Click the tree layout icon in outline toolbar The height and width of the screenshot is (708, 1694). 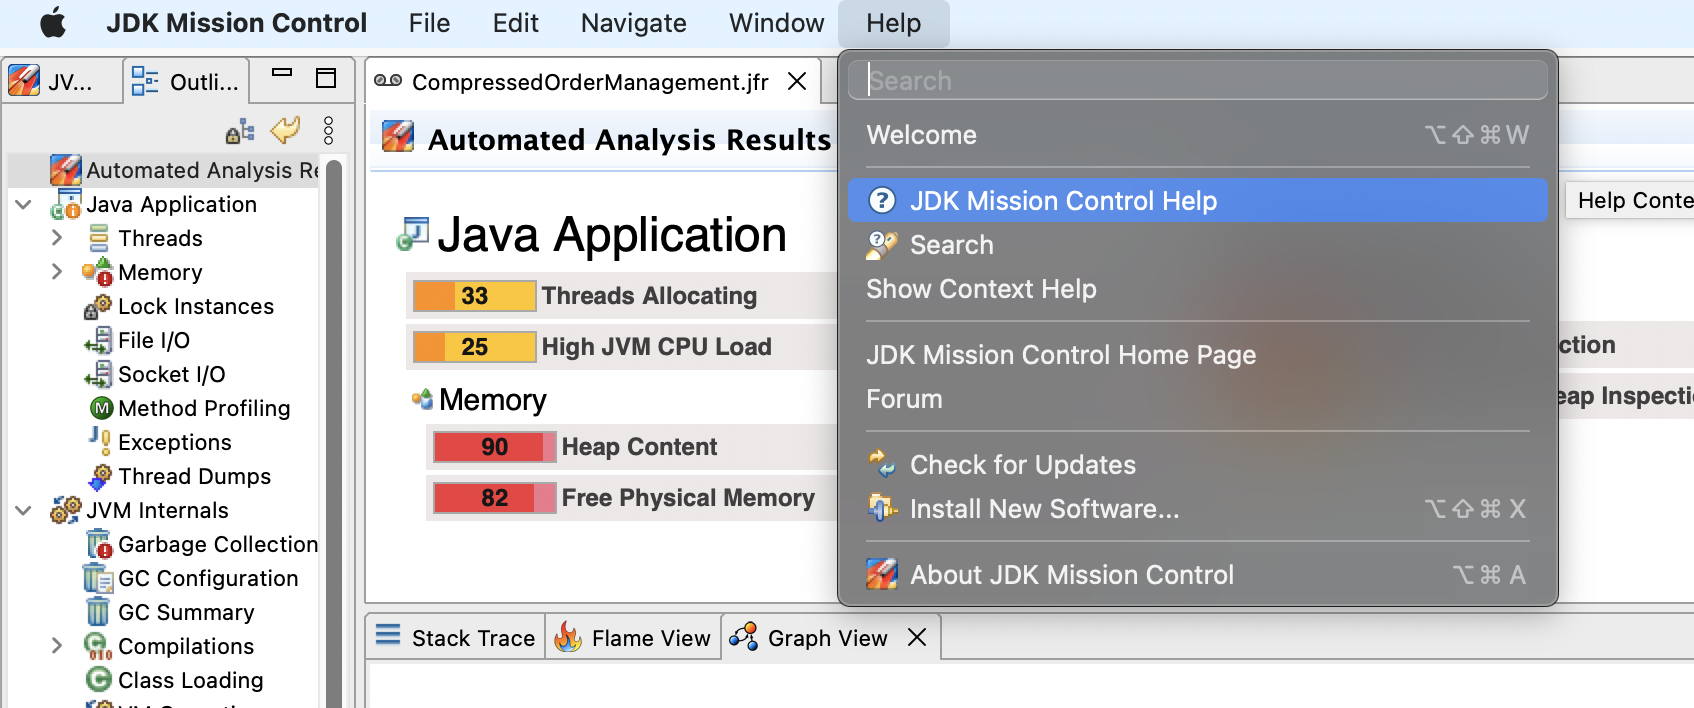pos(240,131)
